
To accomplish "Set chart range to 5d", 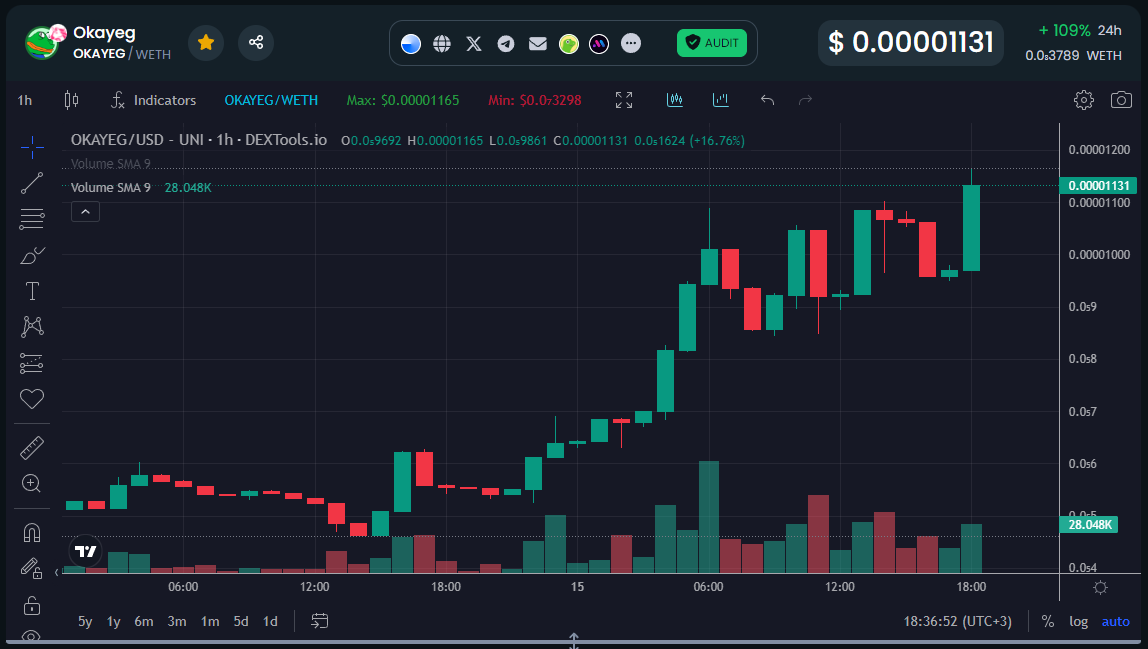I will coord(241,621).
